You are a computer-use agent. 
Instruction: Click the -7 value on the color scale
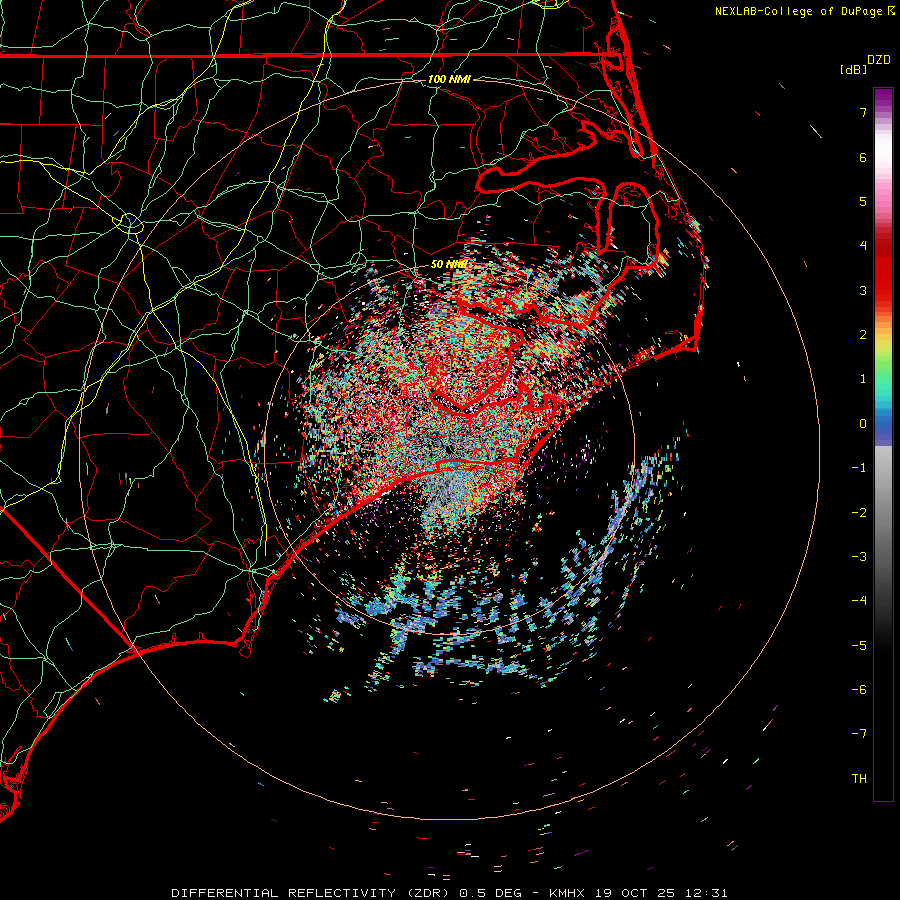(859, 734)
